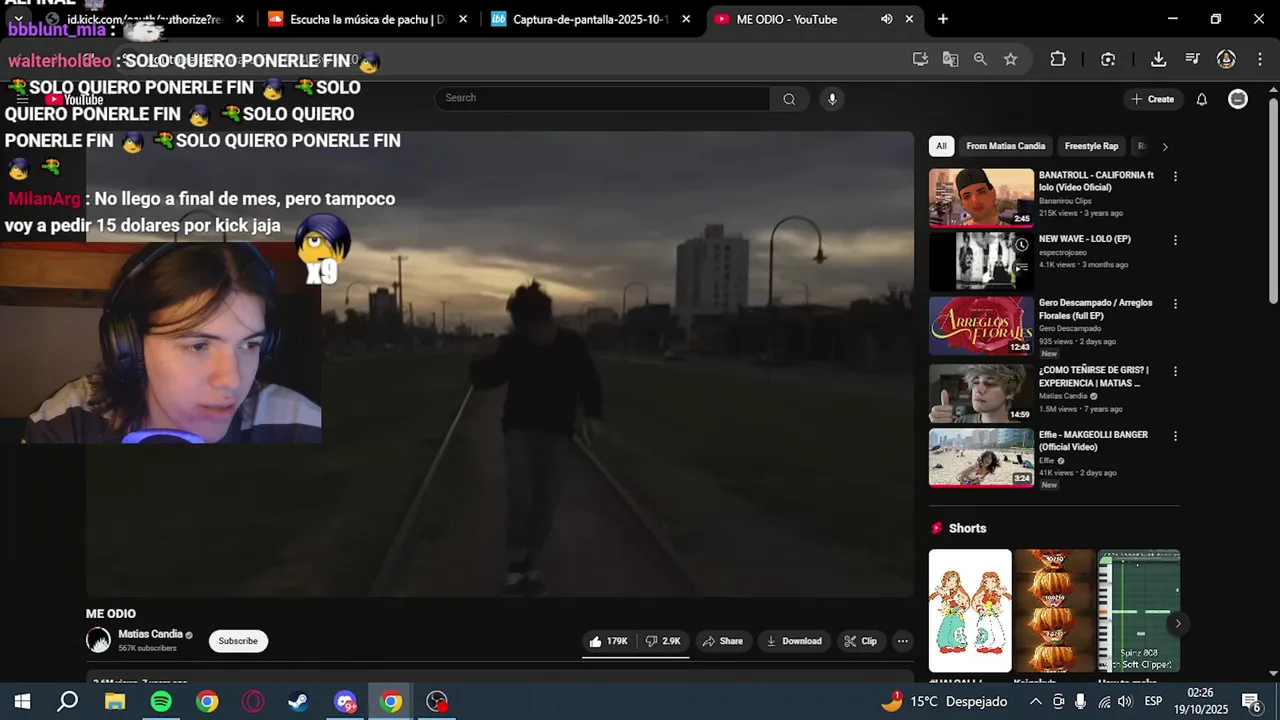The height and width of the screenshot is (720, 1280).
Task: Show hidden system tray icons
Action: coord(1035,702)
